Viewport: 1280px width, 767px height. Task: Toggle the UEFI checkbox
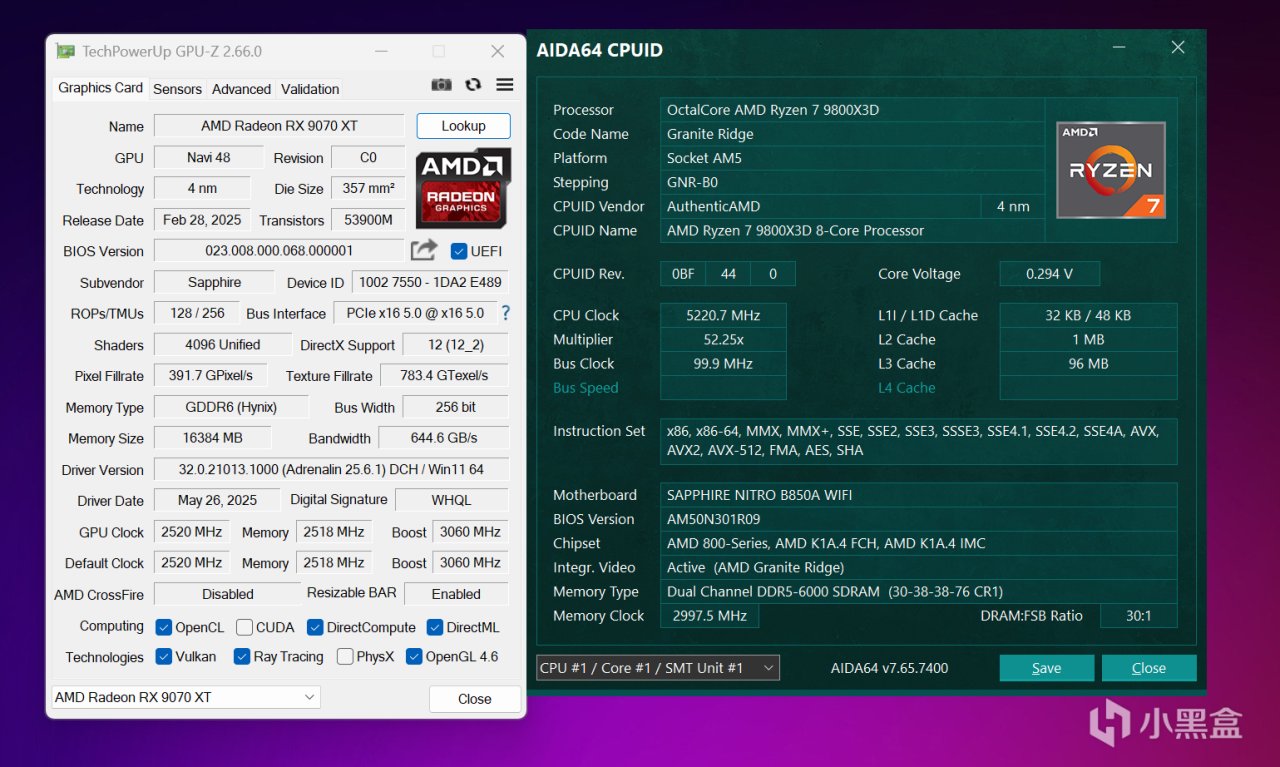[x=459, y=251]
